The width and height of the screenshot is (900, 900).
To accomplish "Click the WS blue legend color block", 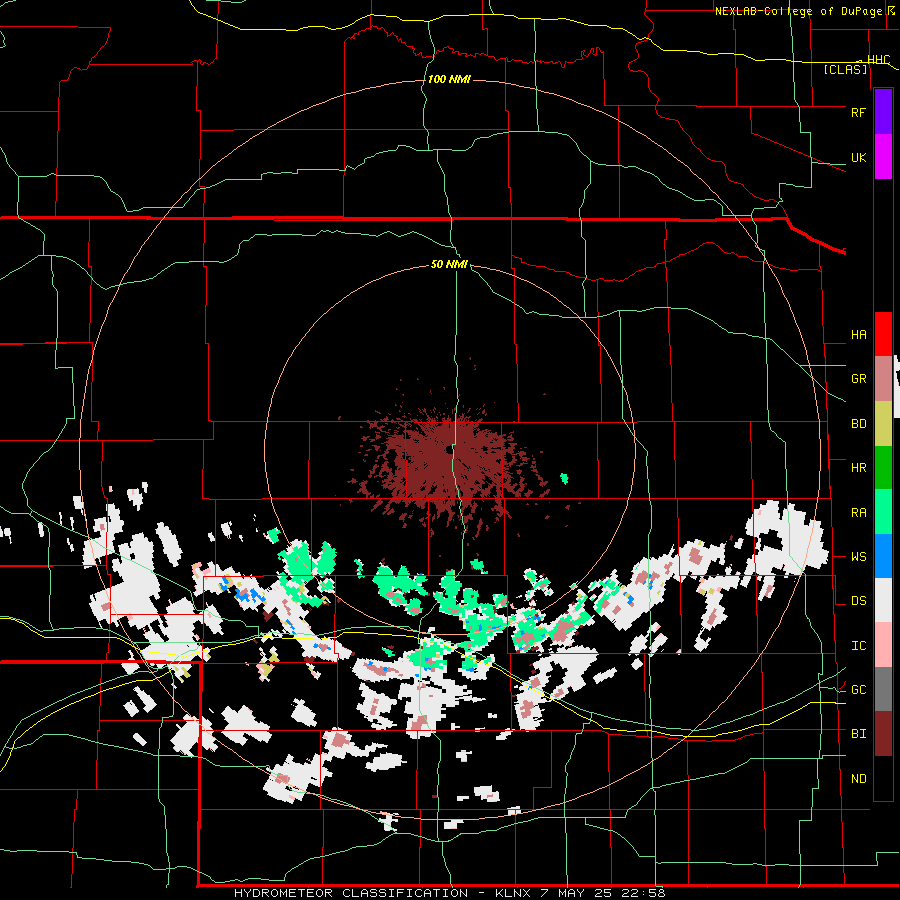I will pos(883,556).
